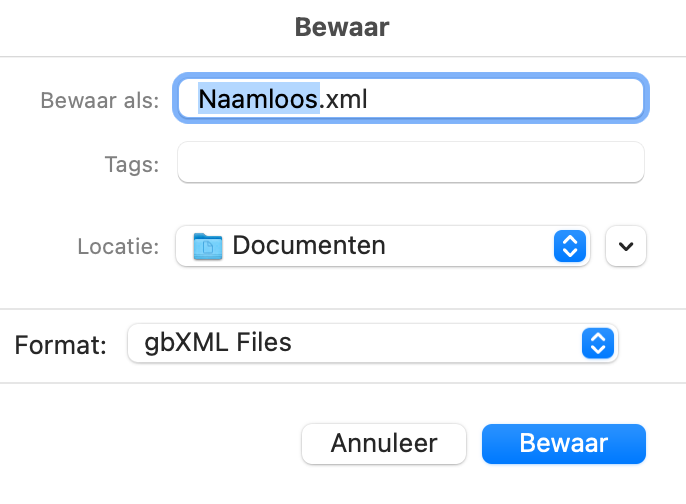
Task: Click the Annuleer button
Action: pyautogui.click(x=384, y=444)
